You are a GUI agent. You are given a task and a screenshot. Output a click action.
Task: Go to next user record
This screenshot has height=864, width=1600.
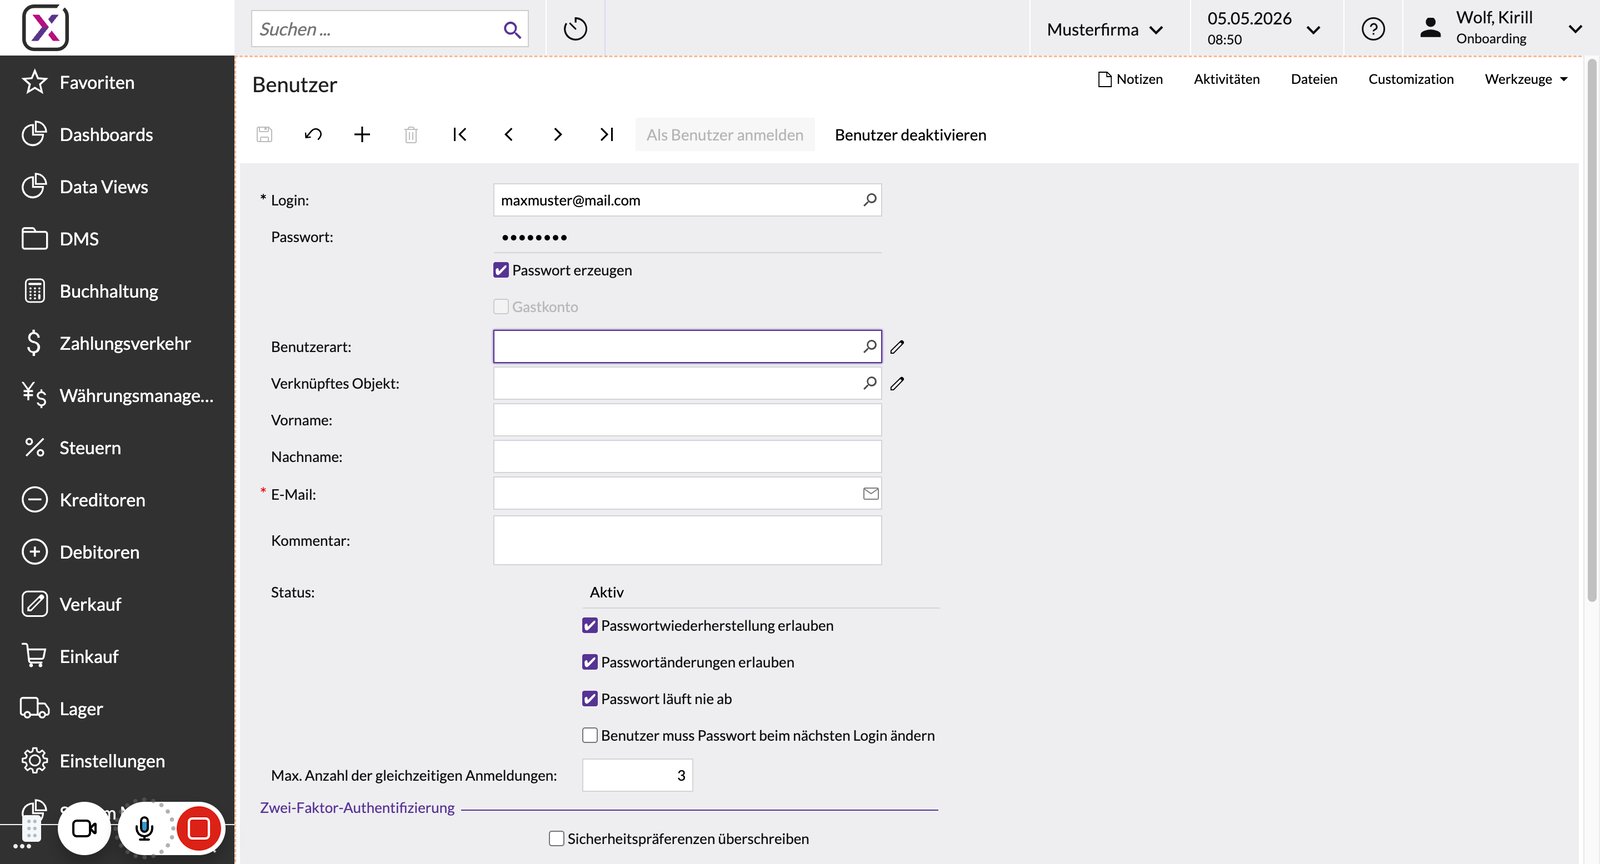point(558,134)
